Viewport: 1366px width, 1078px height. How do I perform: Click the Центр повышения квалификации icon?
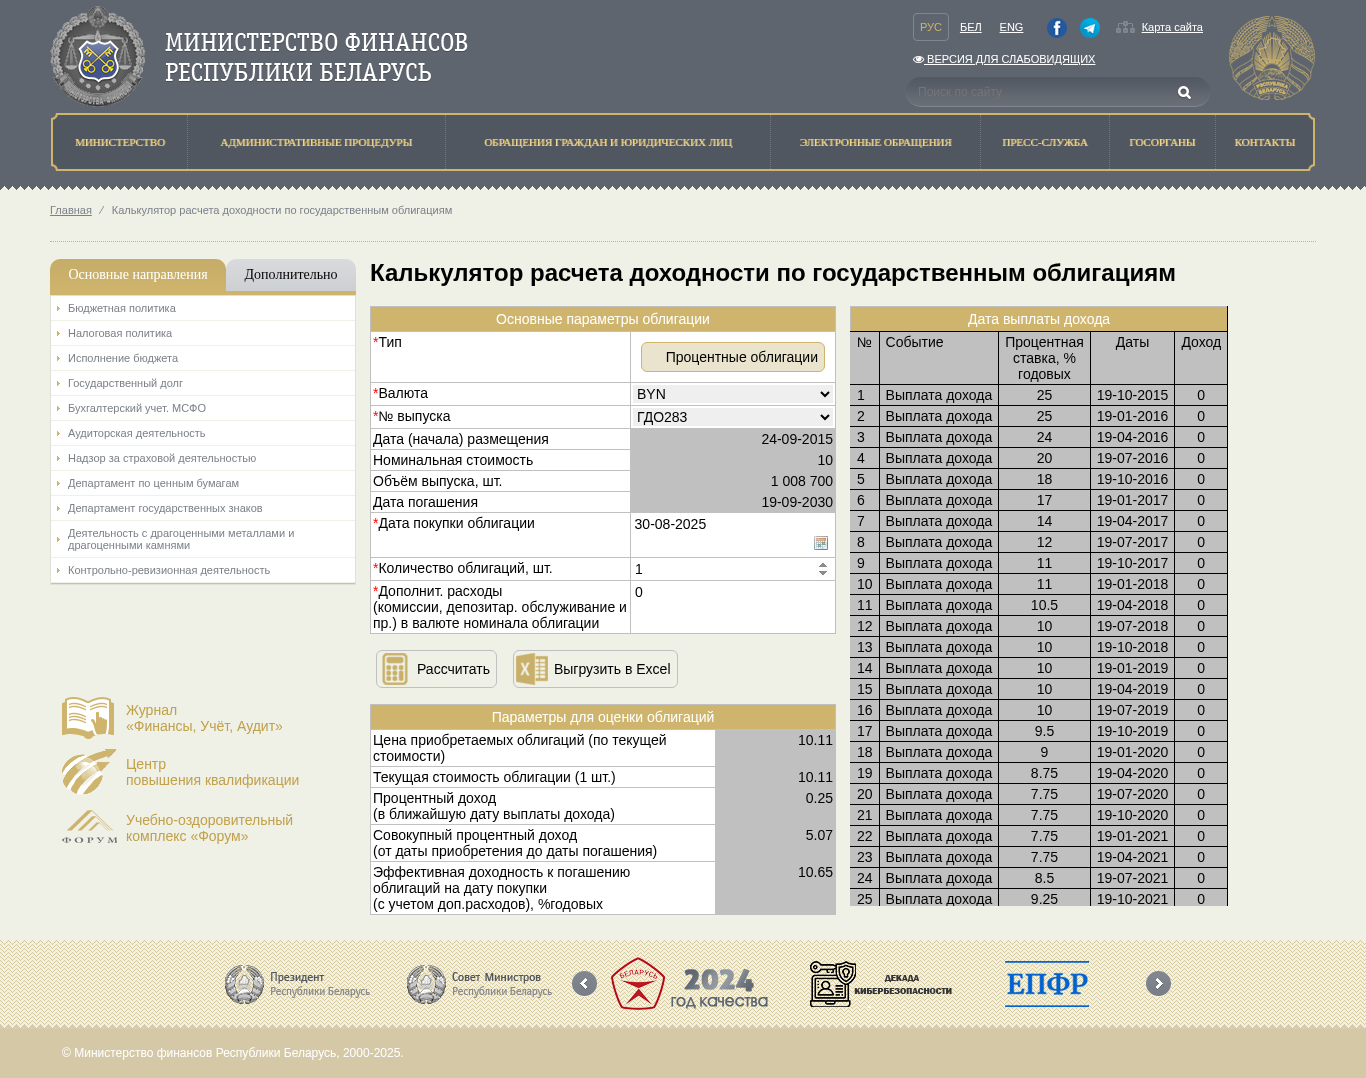point(89,772)
